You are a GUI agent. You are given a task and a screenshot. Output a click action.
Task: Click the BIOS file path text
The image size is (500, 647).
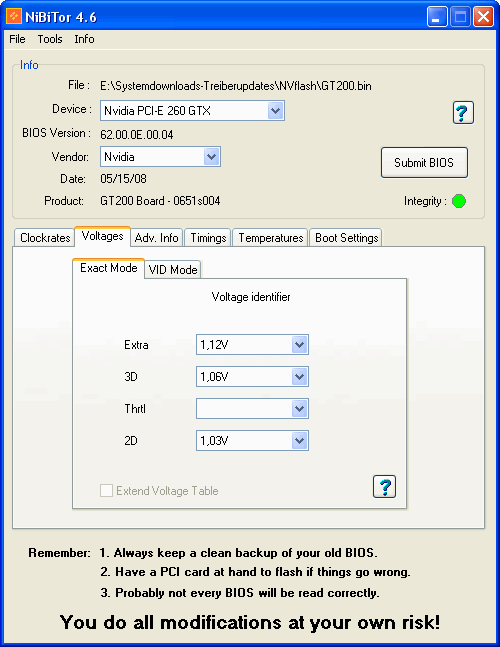click(236, 86)
